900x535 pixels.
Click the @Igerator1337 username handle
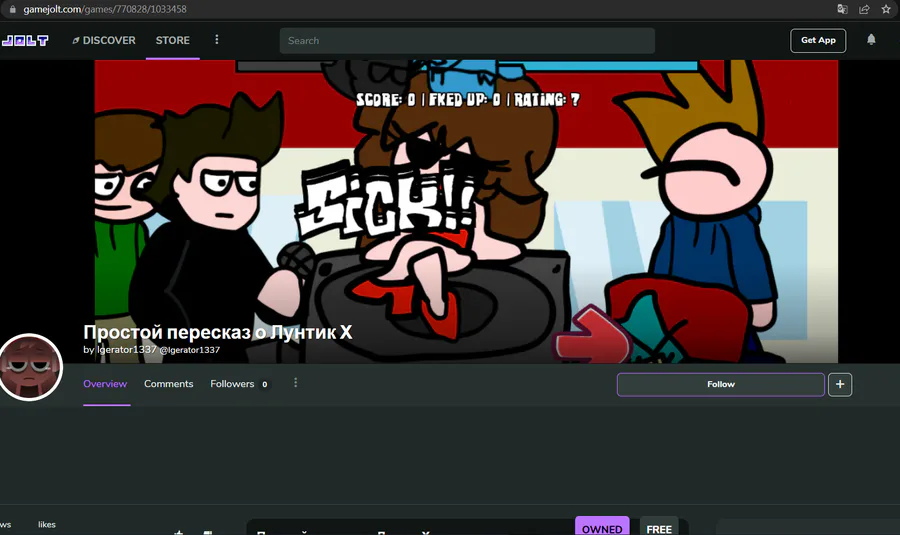(x=189, y=350)
